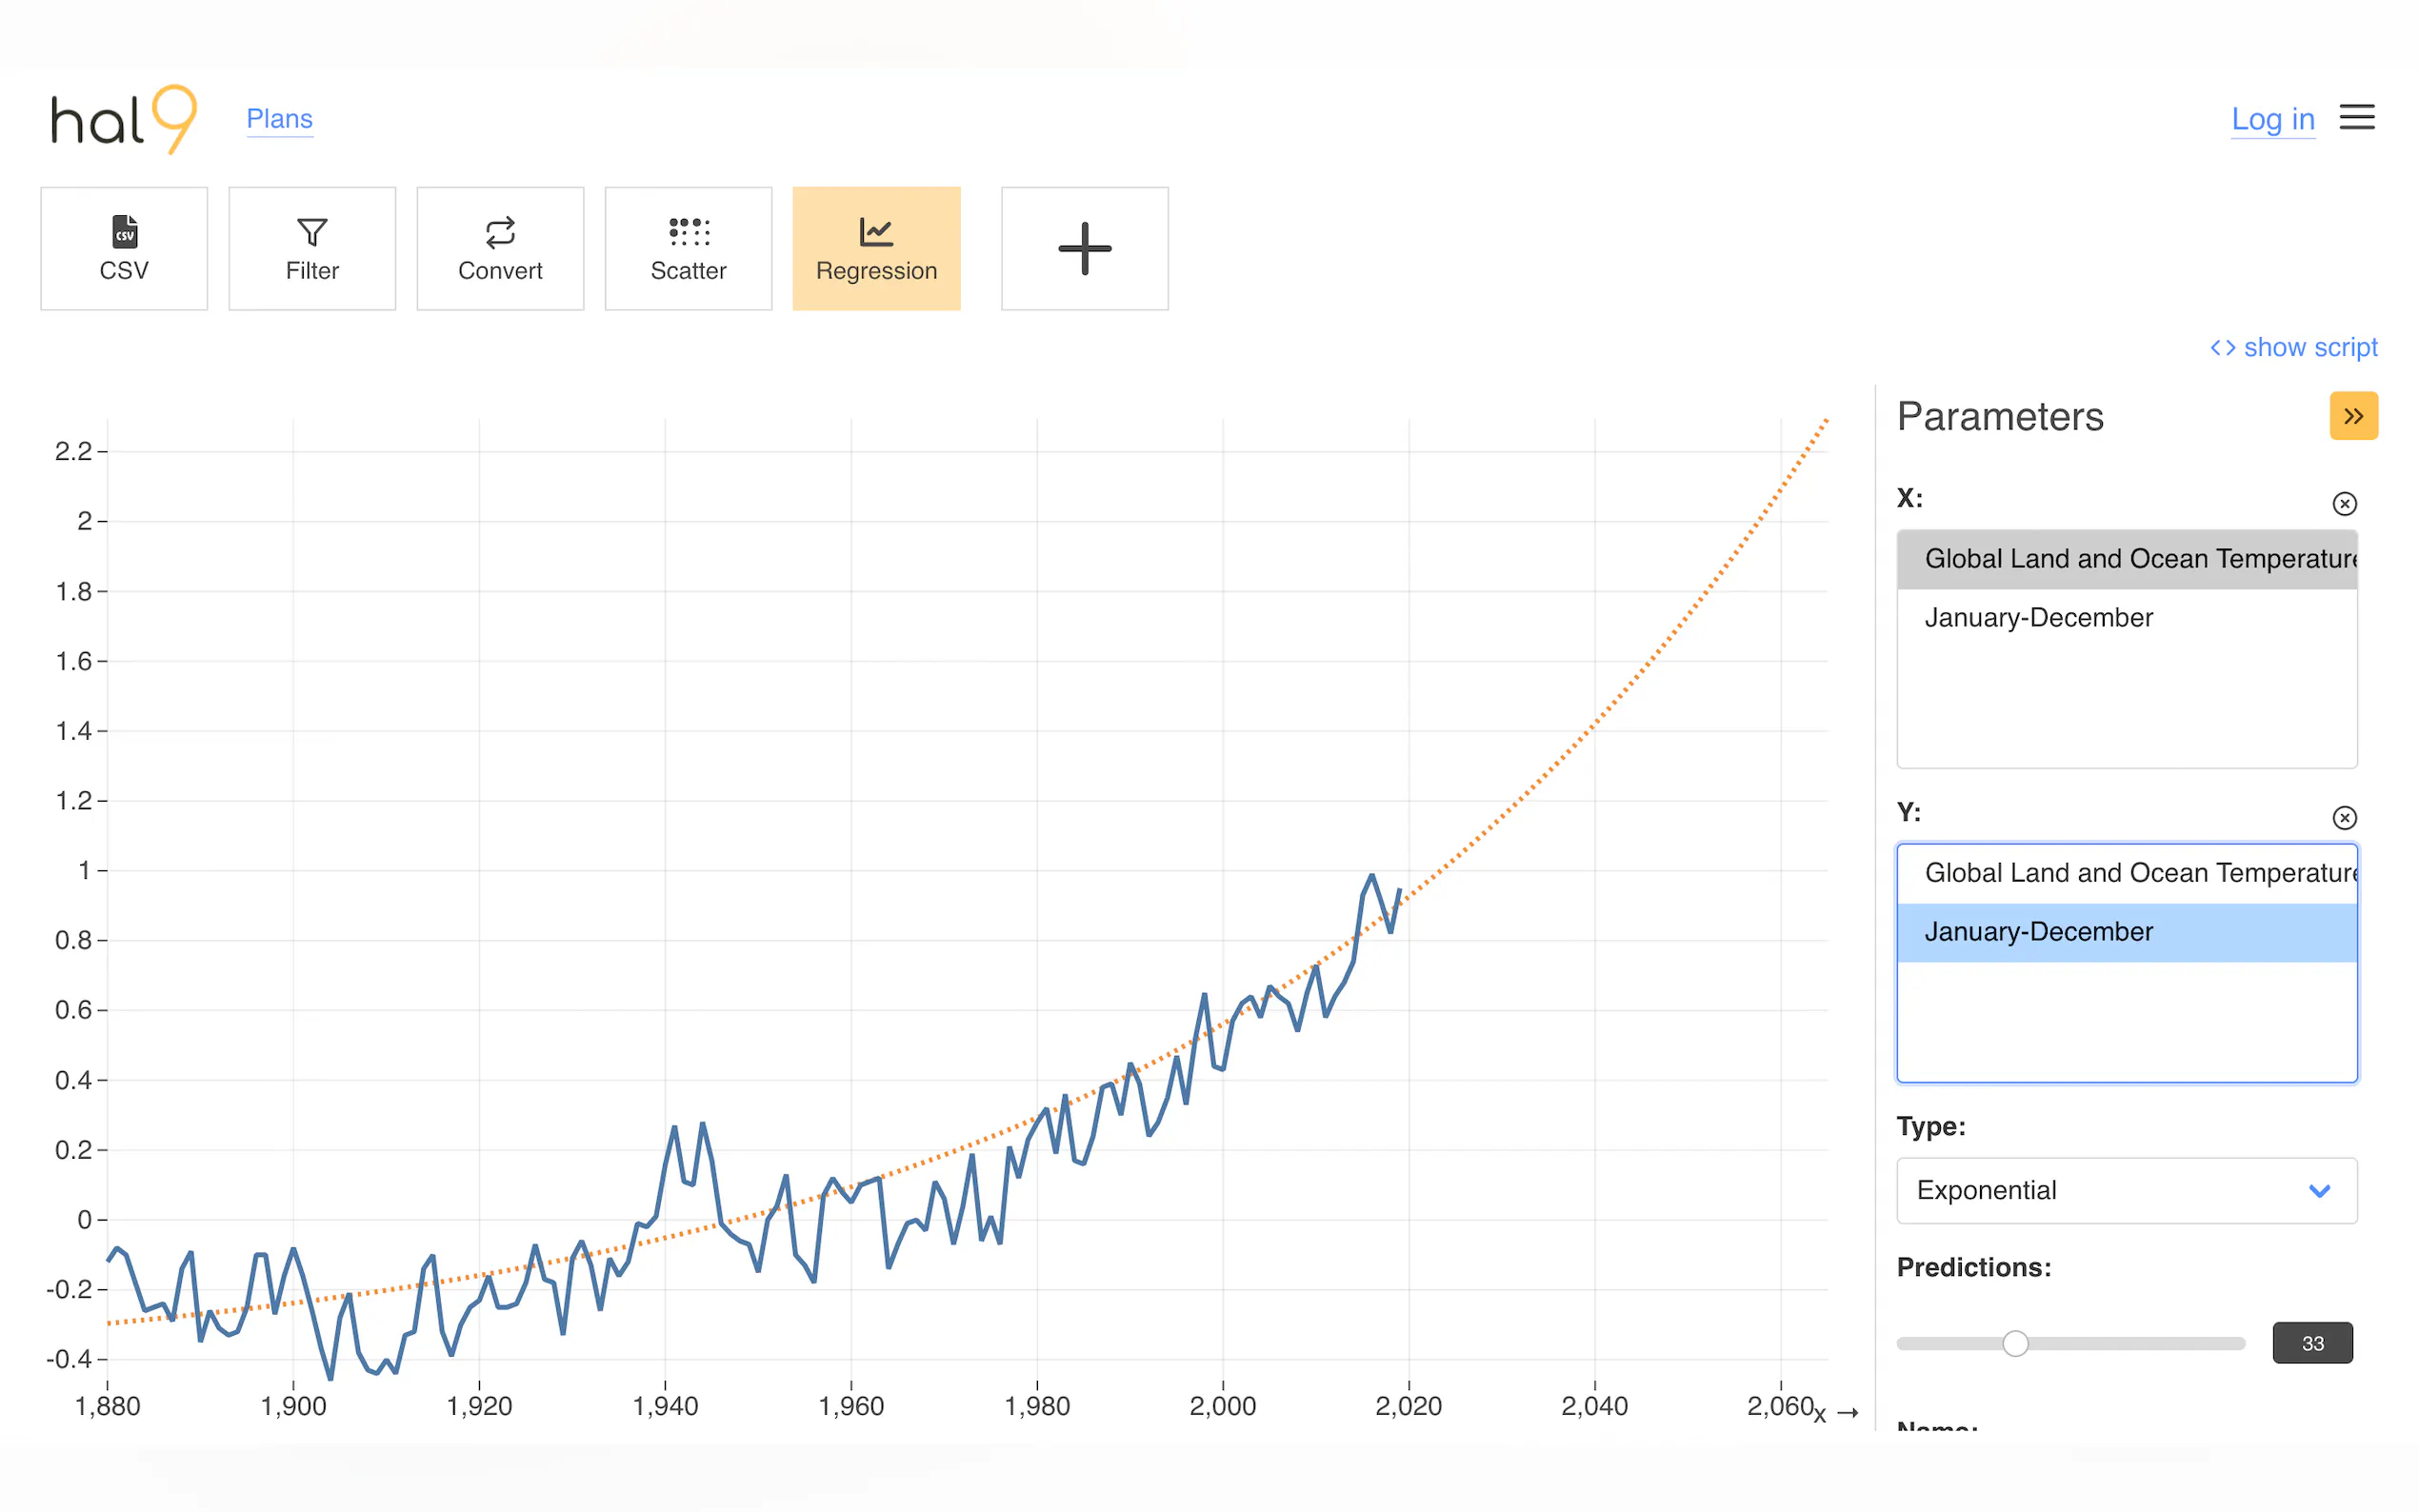Image resolution: width=2419 pixels, height=1512 pixels.
Task: Add a new step with plus button
Action: click(1084, 248)
